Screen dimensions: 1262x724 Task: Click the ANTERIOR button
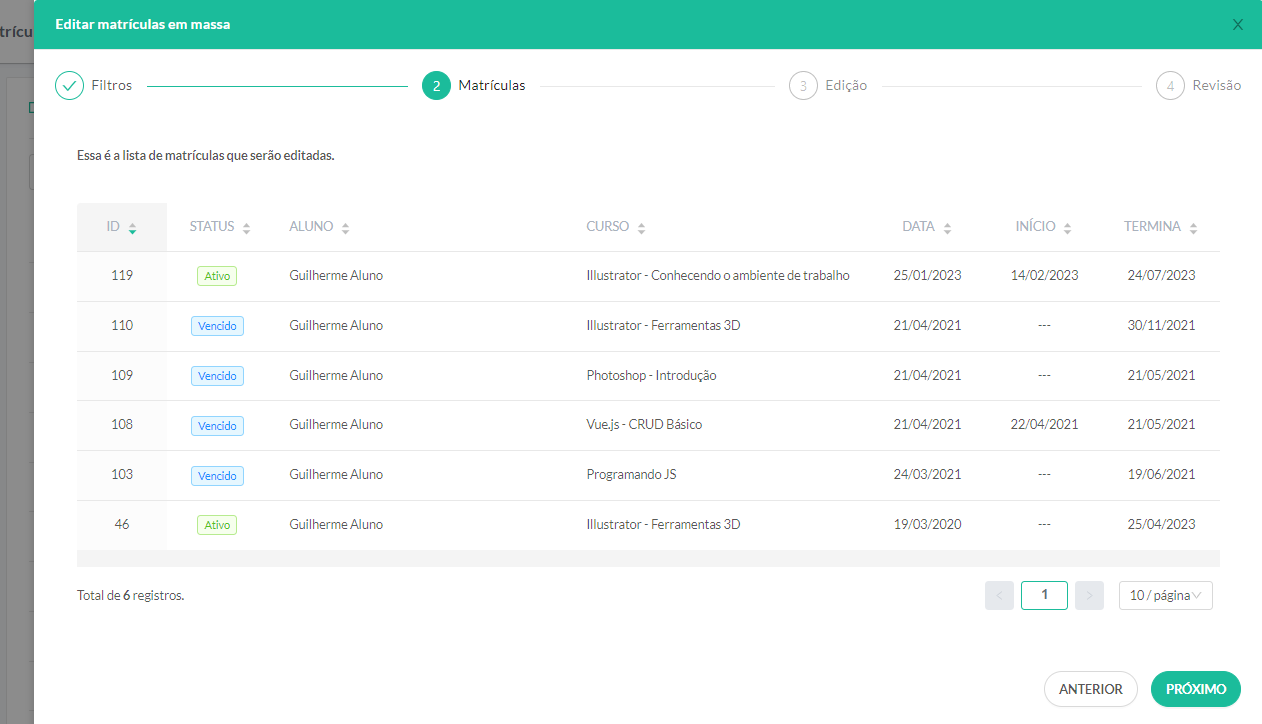click(x=1091, y=689)
